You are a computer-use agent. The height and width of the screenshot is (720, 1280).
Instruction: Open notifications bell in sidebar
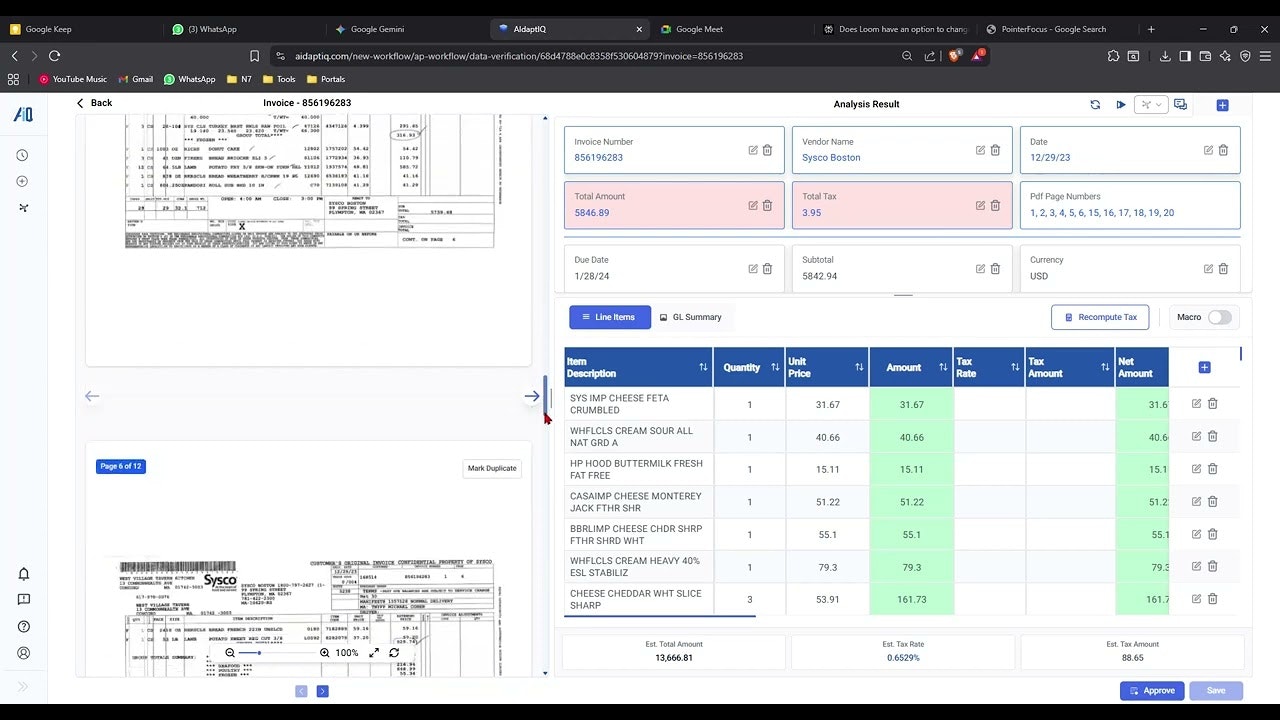[x=23, y=574]
